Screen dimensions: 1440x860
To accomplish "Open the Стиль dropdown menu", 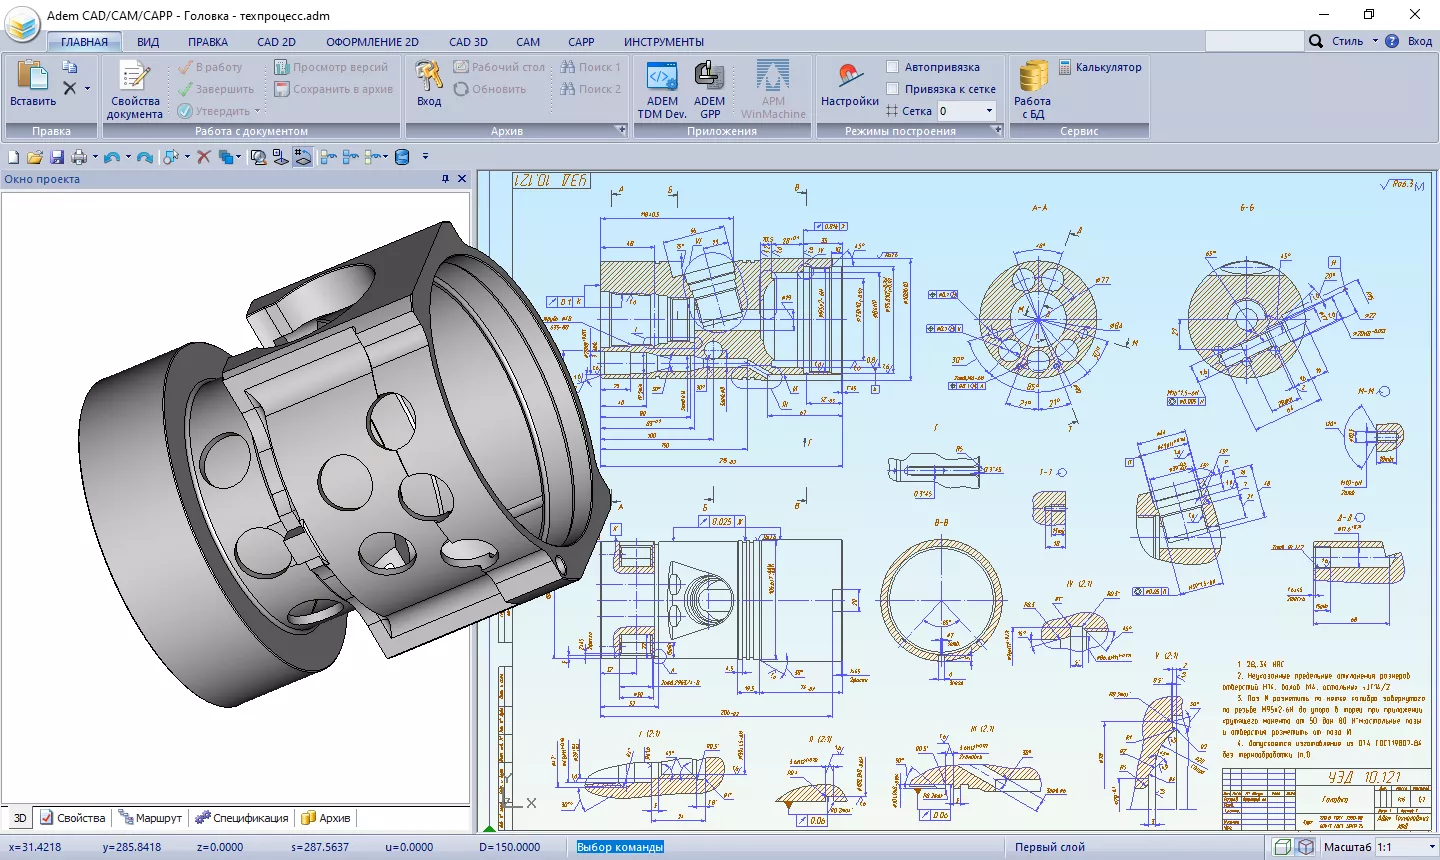I will coord(1354,41).
